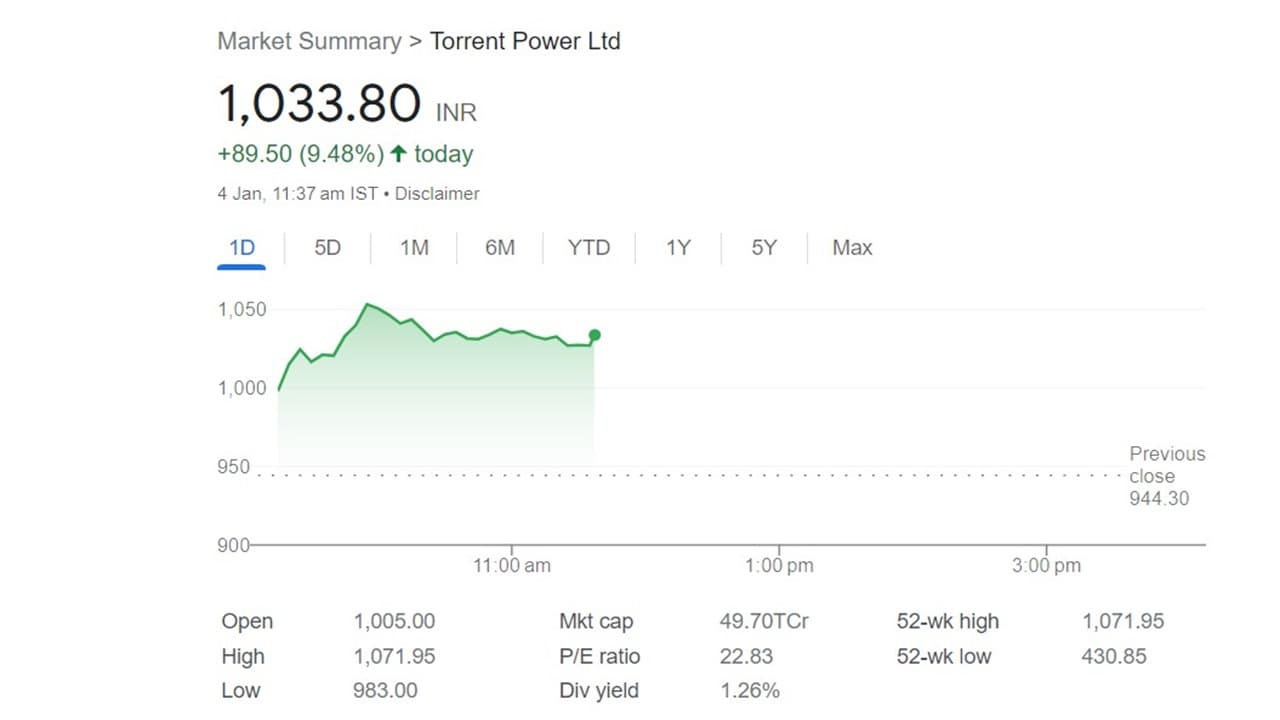Viewport: 1280px width, 720px height.
Task: Click the 1,033.80 stock price
Action: 319,104
